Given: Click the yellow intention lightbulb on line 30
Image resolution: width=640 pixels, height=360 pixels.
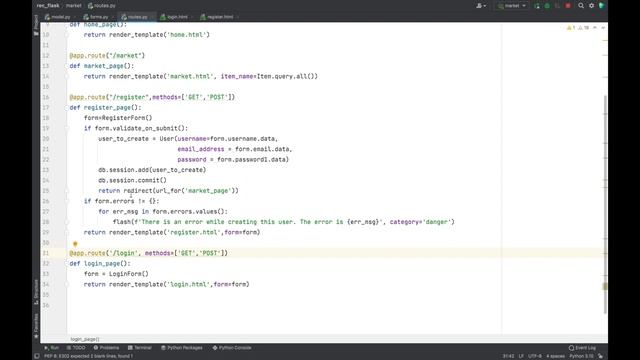Looking at the screenshot, I should [x=75, y=244].
